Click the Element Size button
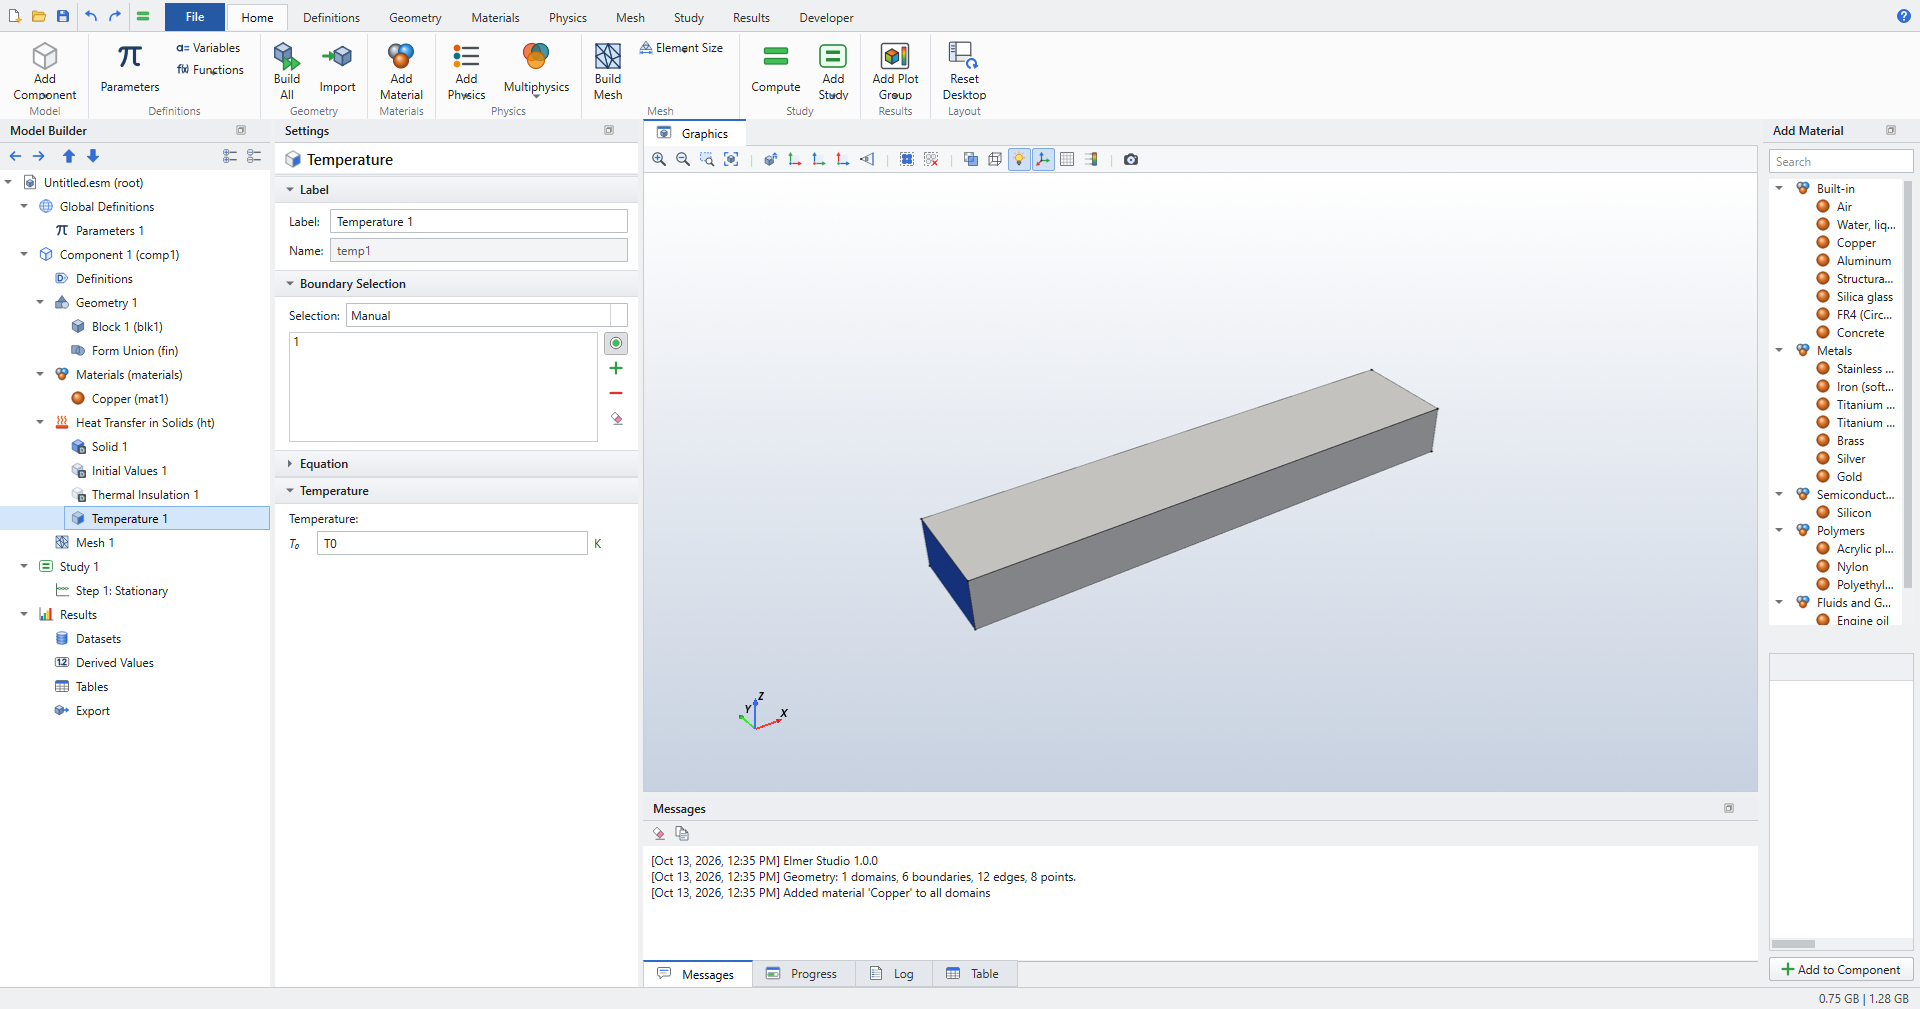The image size is (1920, 1009). 681,48
